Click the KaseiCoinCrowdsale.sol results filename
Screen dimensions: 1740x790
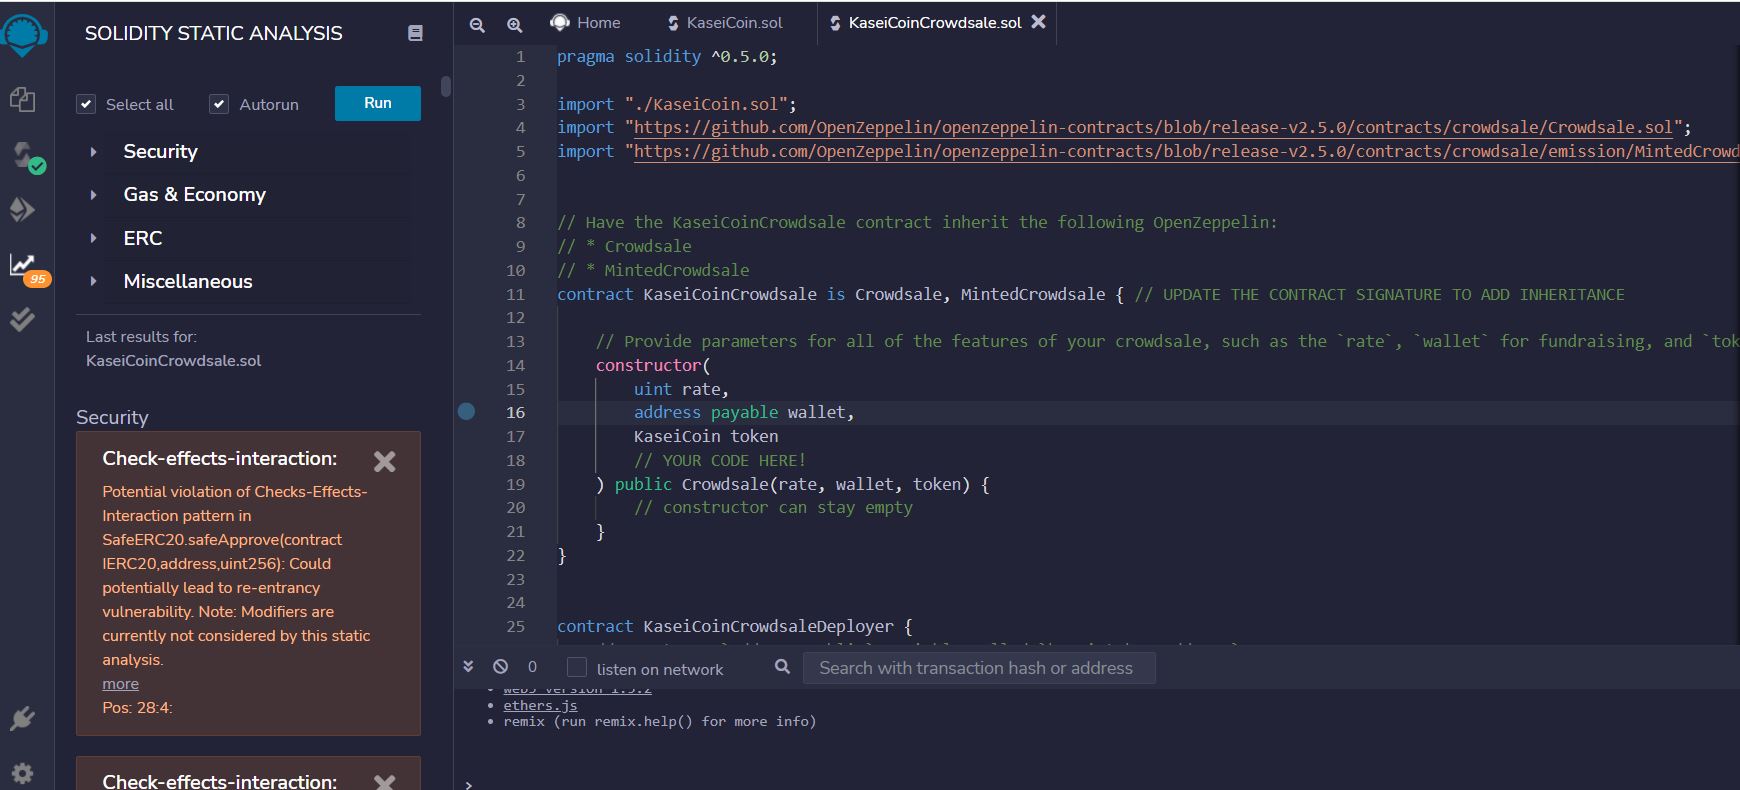click(173, 361)
